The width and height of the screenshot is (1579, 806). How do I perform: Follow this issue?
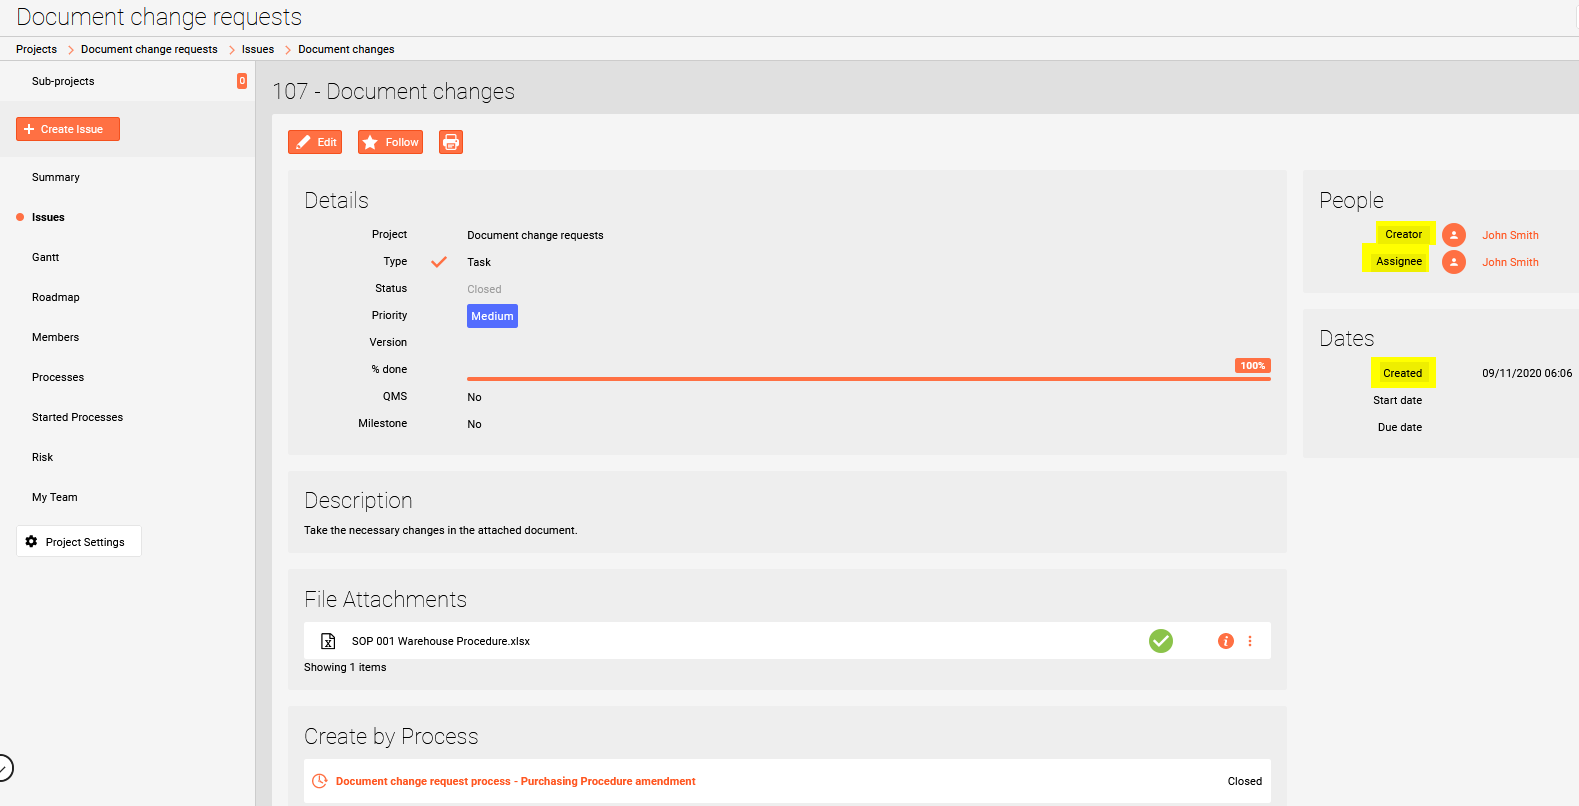pos(390,142)
